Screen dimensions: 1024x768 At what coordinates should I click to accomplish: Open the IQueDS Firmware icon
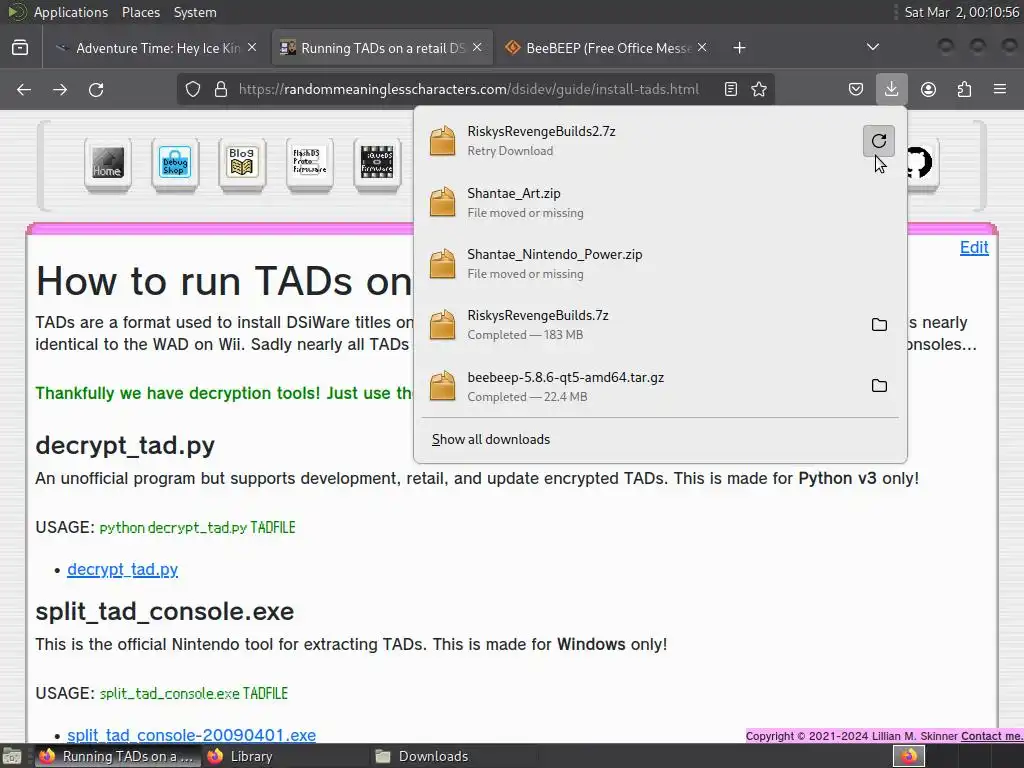coord(377,163)
